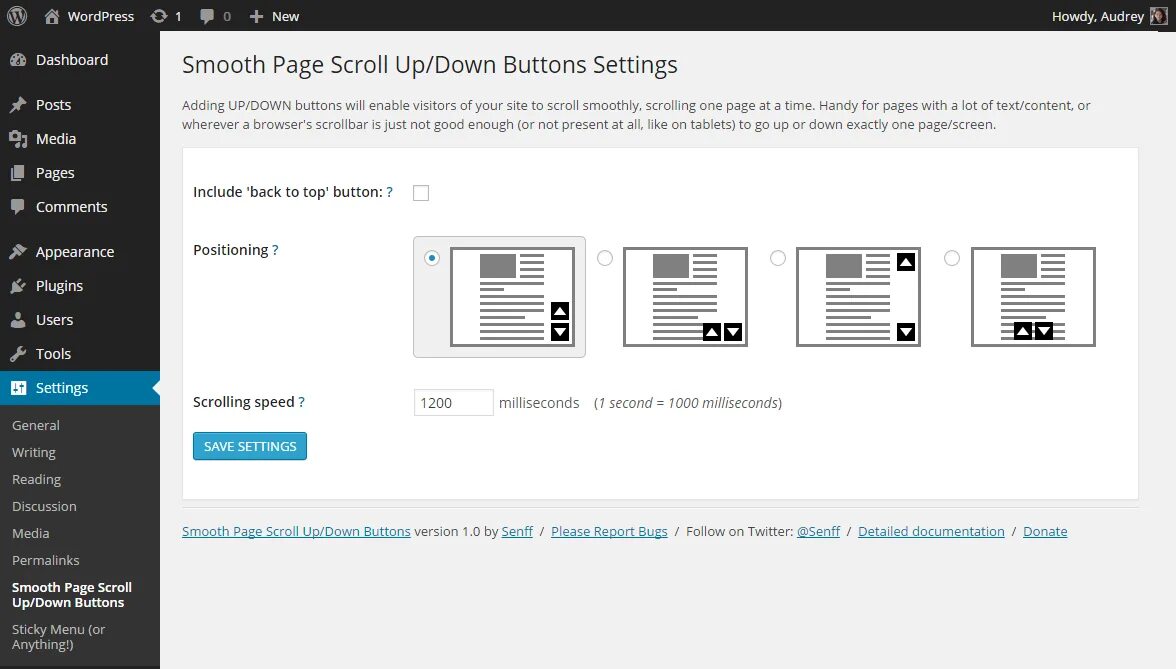Click the bottom-center buttons layout thumbnail
Screen dimensions: 1176x669
1034,297
